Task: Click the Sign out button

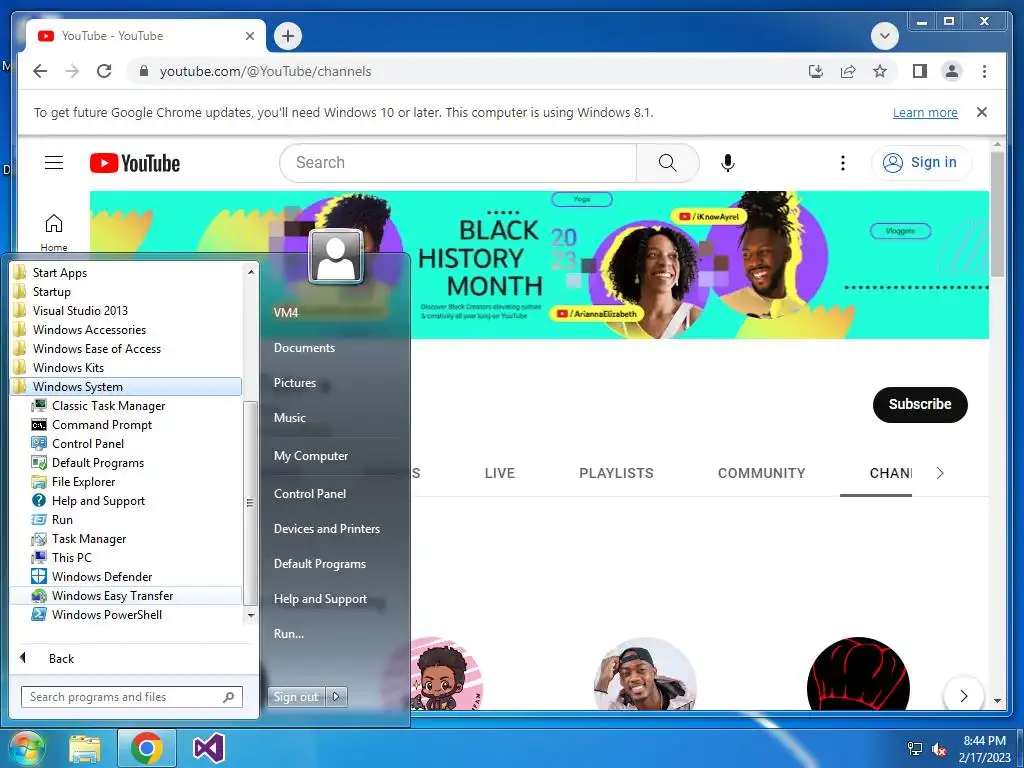Action: pyautogui.click(x=296, y=697)
